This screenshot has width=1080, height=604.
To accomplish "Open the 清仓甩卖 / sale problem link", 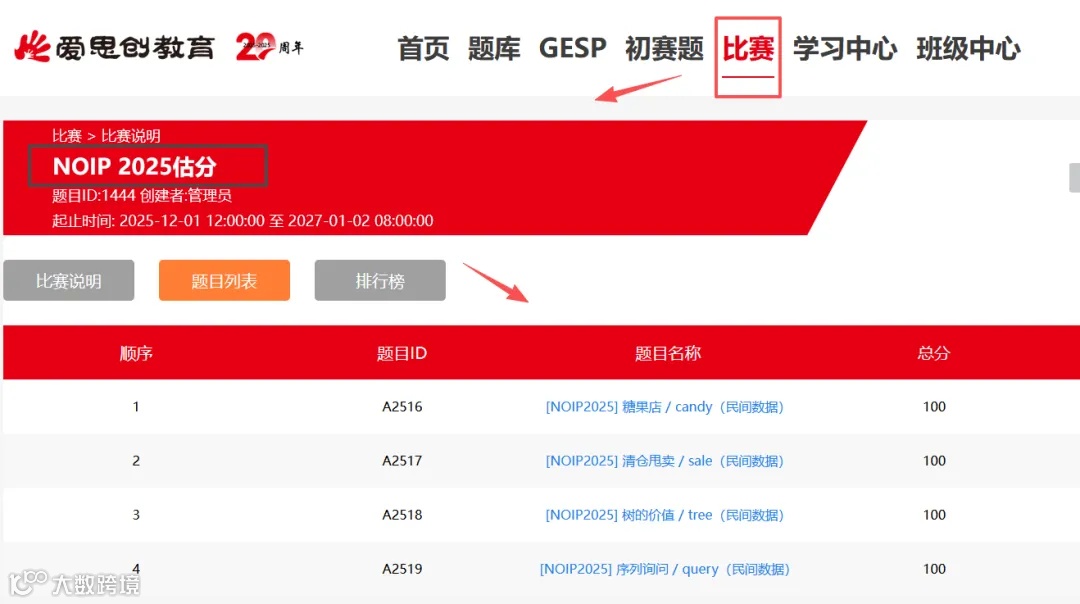I will click(663, 460).
